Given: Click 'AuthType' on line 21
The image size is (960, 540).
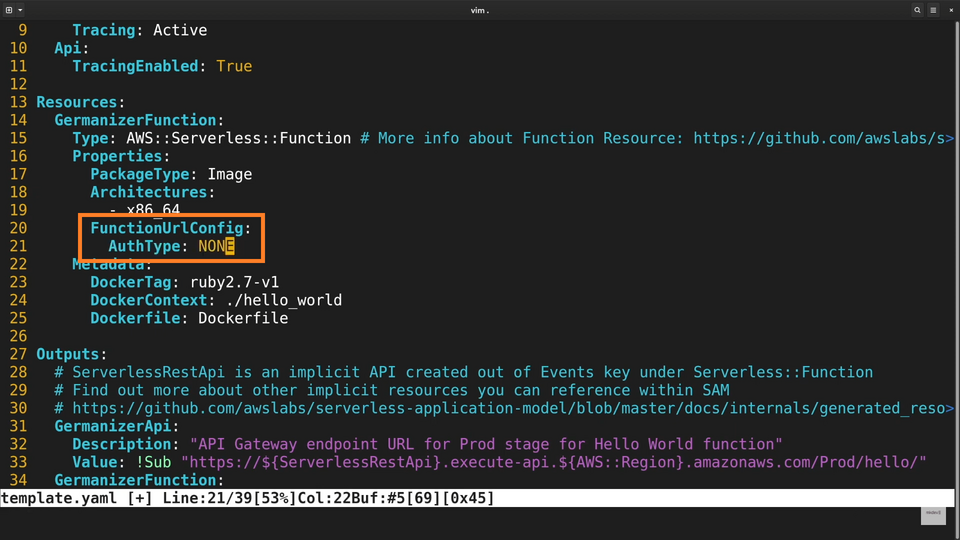Looking at the screenshot, I should pos(144,246).
